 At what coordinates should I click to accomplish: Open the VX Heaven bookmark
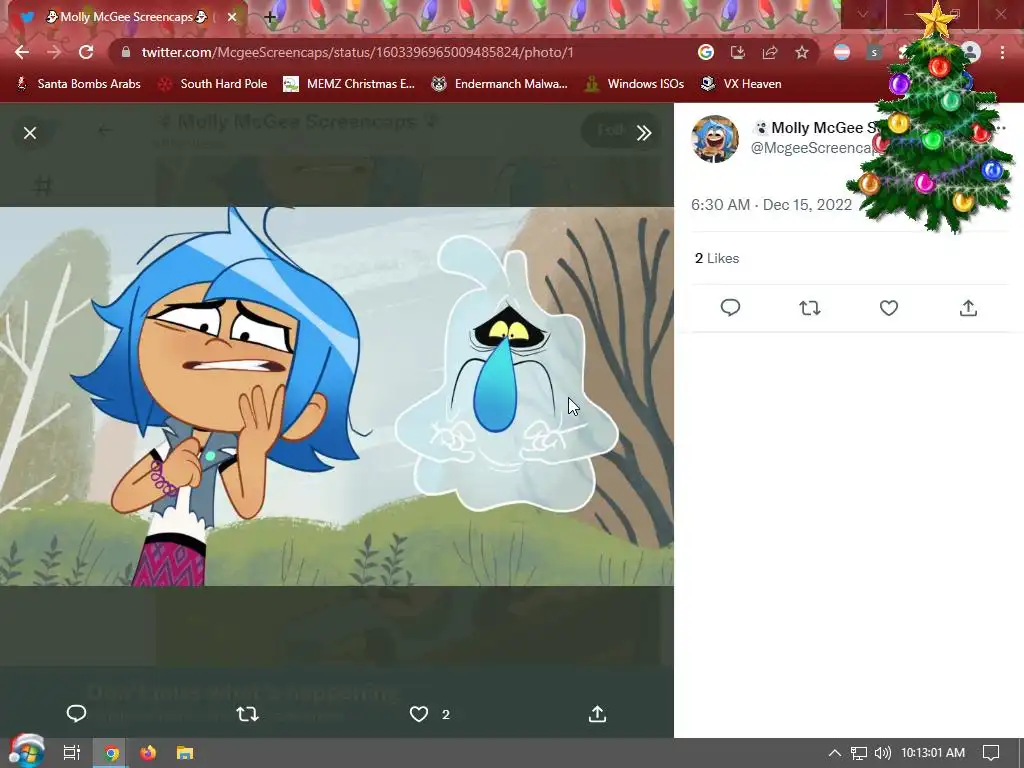[x=741, y=84]
